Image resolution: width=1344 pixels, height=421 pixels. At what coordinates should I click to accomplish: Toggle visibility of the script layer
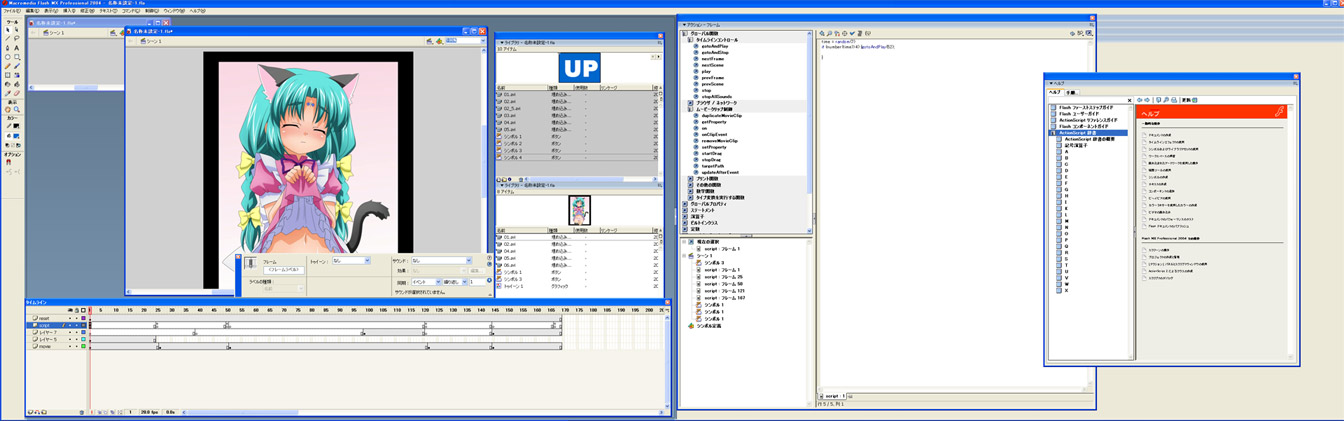pos(70,325)
